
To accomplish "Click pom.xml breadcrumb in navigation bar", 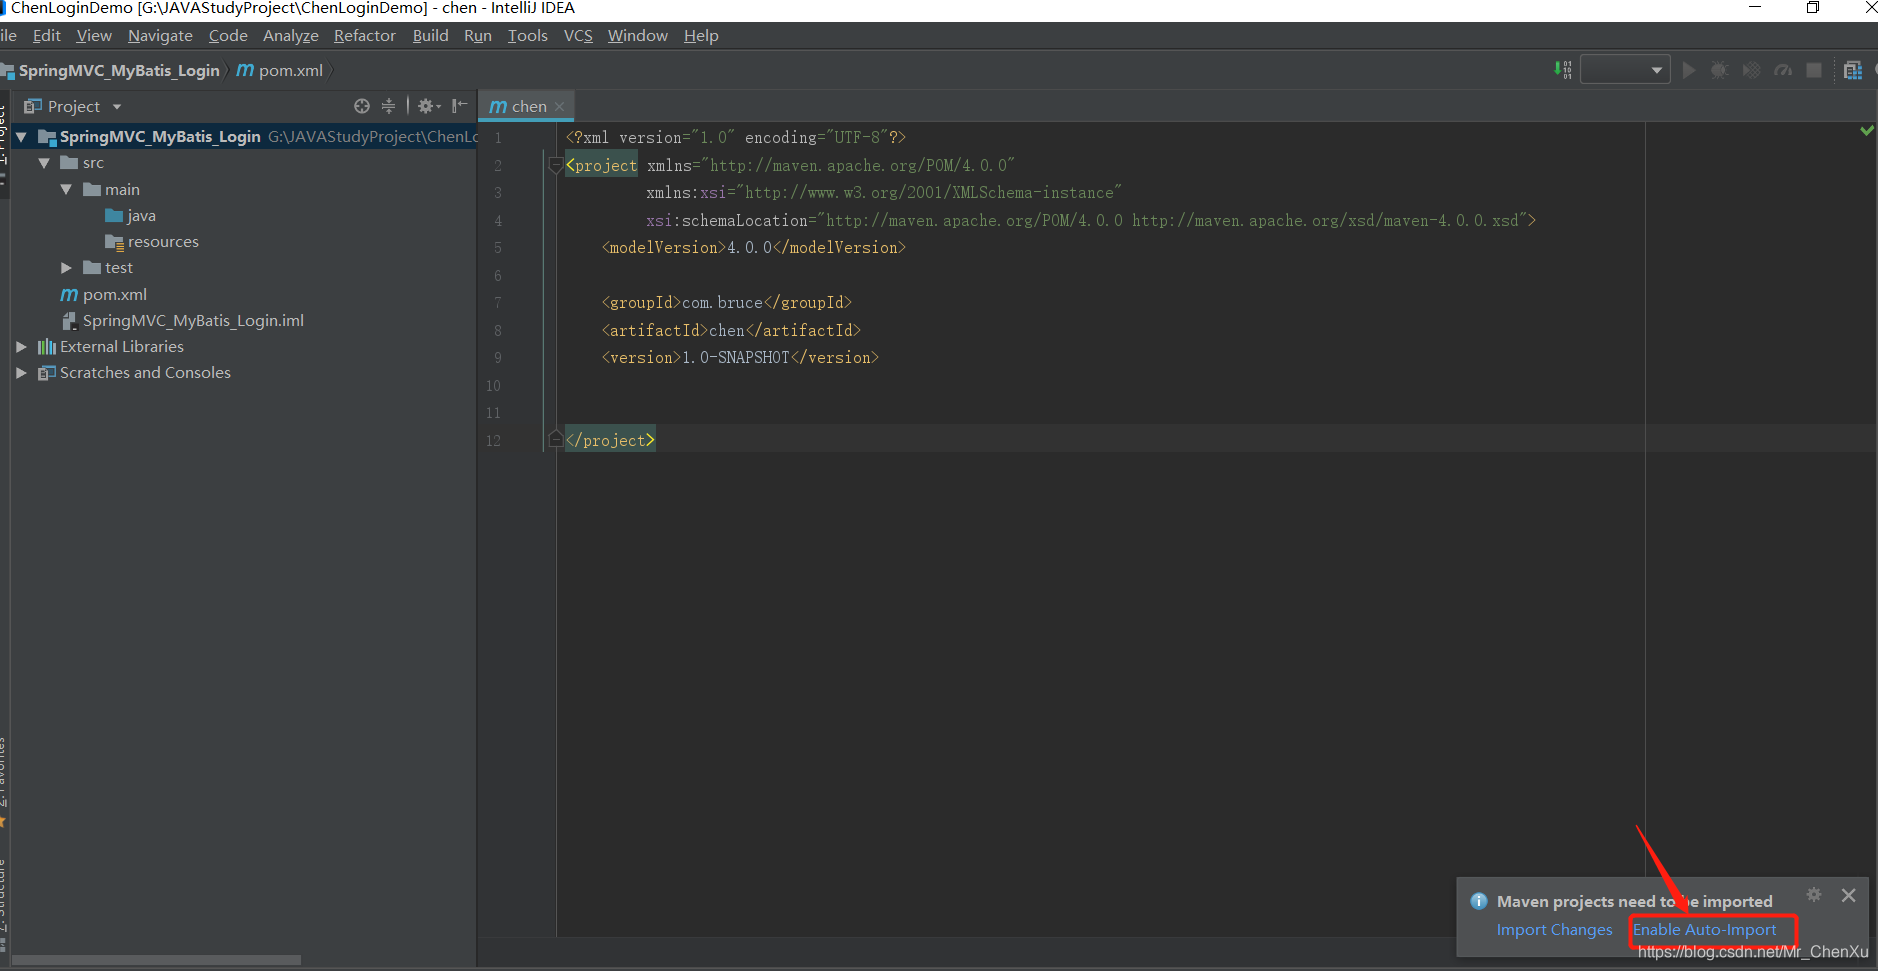I will tap(280, 70).
